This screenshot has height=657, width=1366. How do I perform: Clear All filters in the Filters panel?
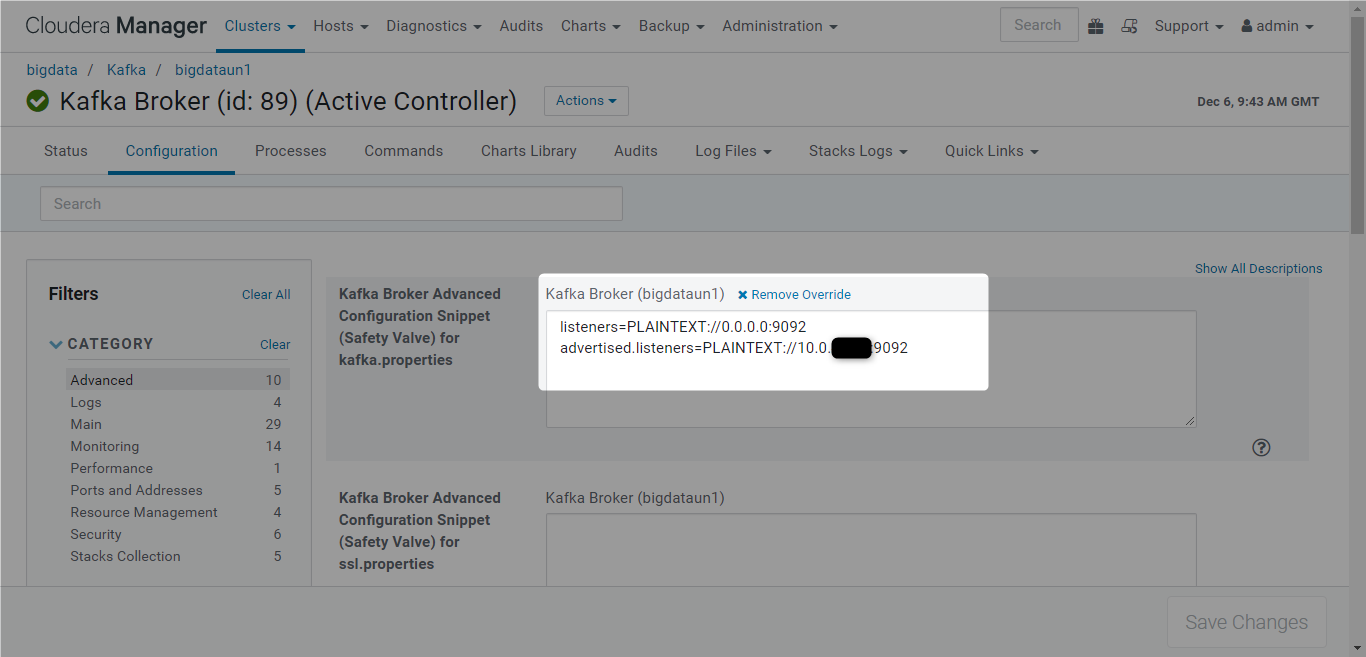click(x=265, y=294)
